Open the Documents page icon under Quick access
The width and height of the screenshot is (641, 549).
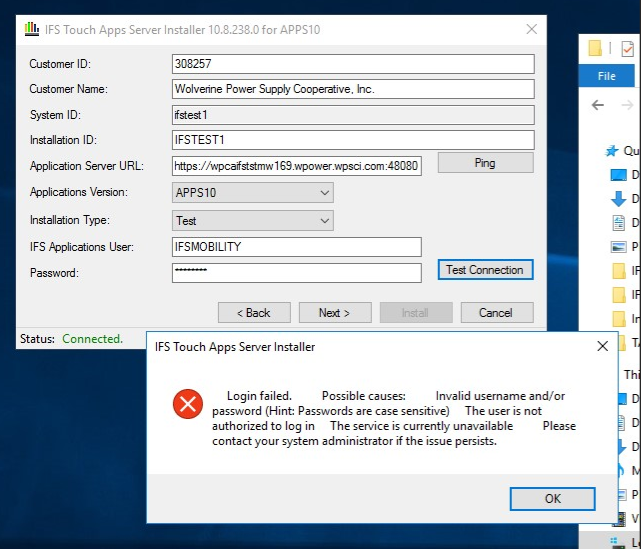[619, 223]
